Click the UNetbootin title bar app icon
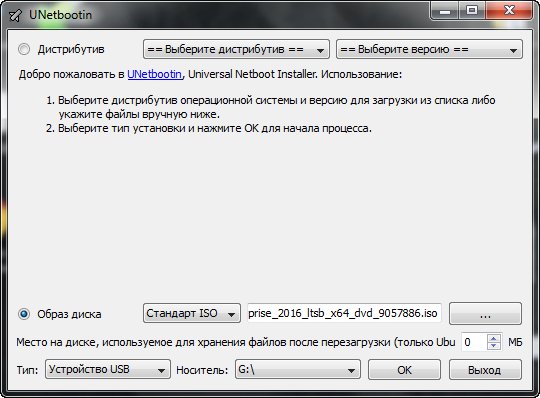 (x=15, y=15)
